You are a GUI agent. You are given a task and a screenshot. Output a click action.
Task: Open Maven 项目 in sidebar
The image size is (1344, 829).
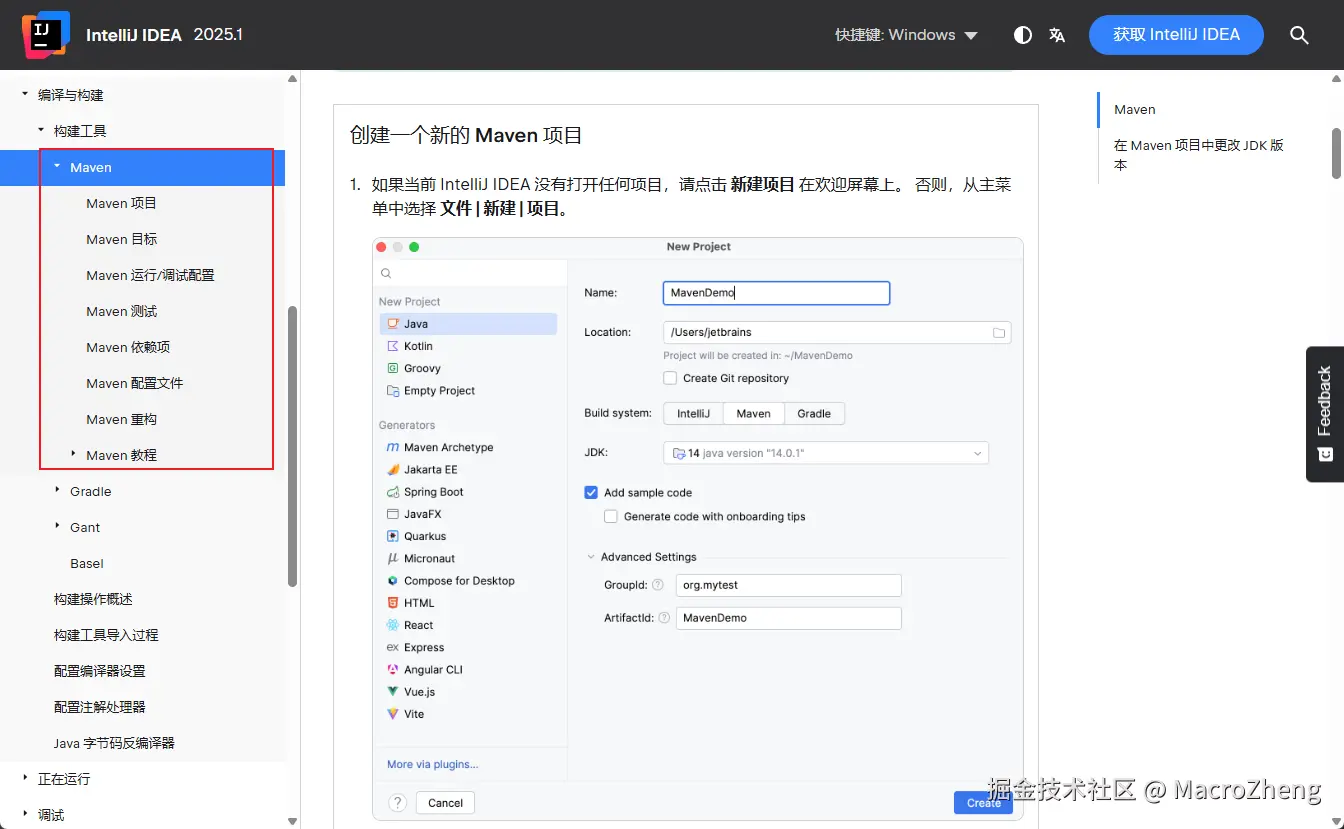[121, 203]
